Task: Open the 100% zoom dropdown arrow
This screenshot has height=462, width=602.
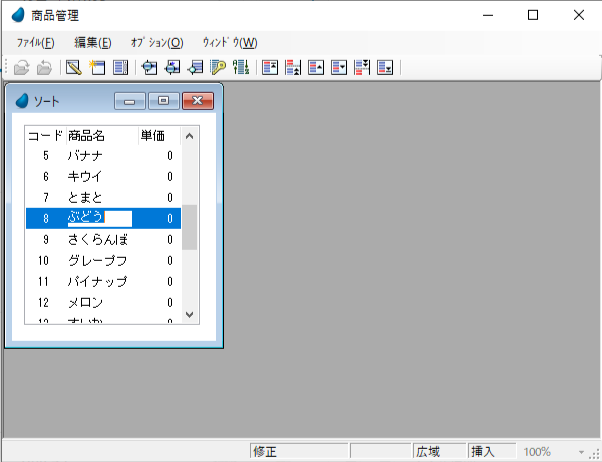Action: tap(581, 452)
